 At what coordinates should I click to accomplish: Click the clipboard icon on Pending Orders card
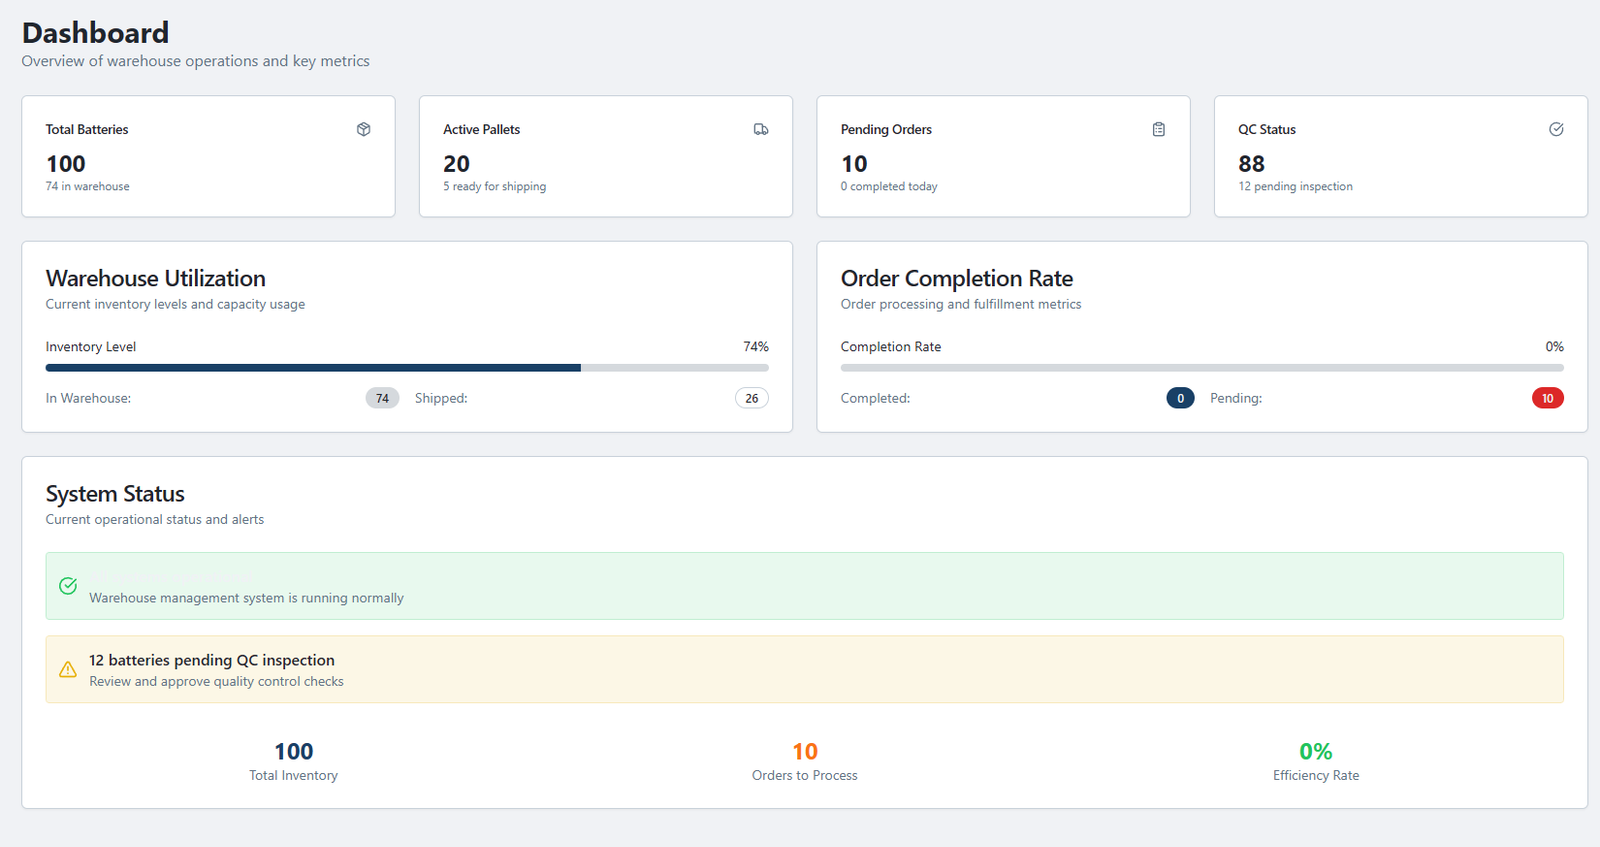(x=1158, y=129)
